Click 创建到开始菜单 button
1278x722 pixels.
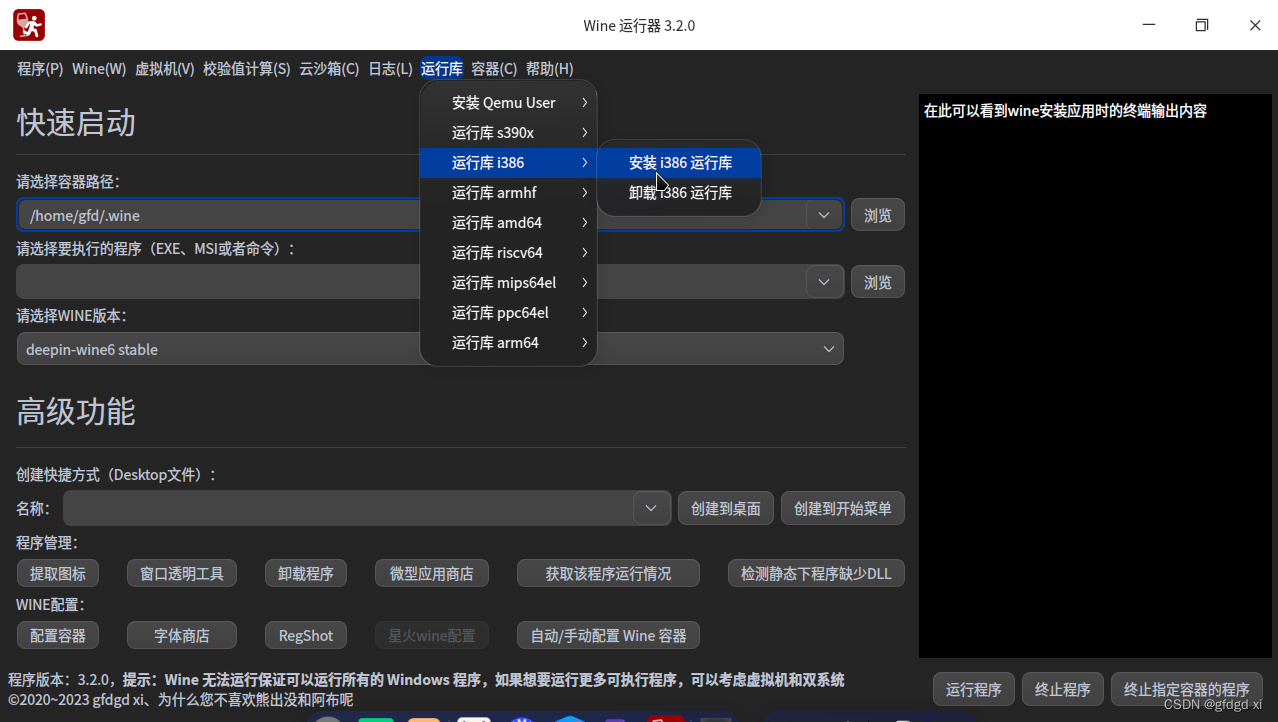[x=843, y=508]
